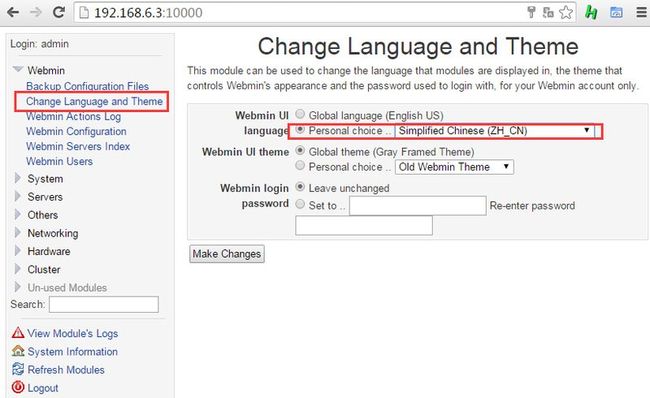650x398 pixels.
Task: Expand the Hardware category
Action: pos(17,251)
